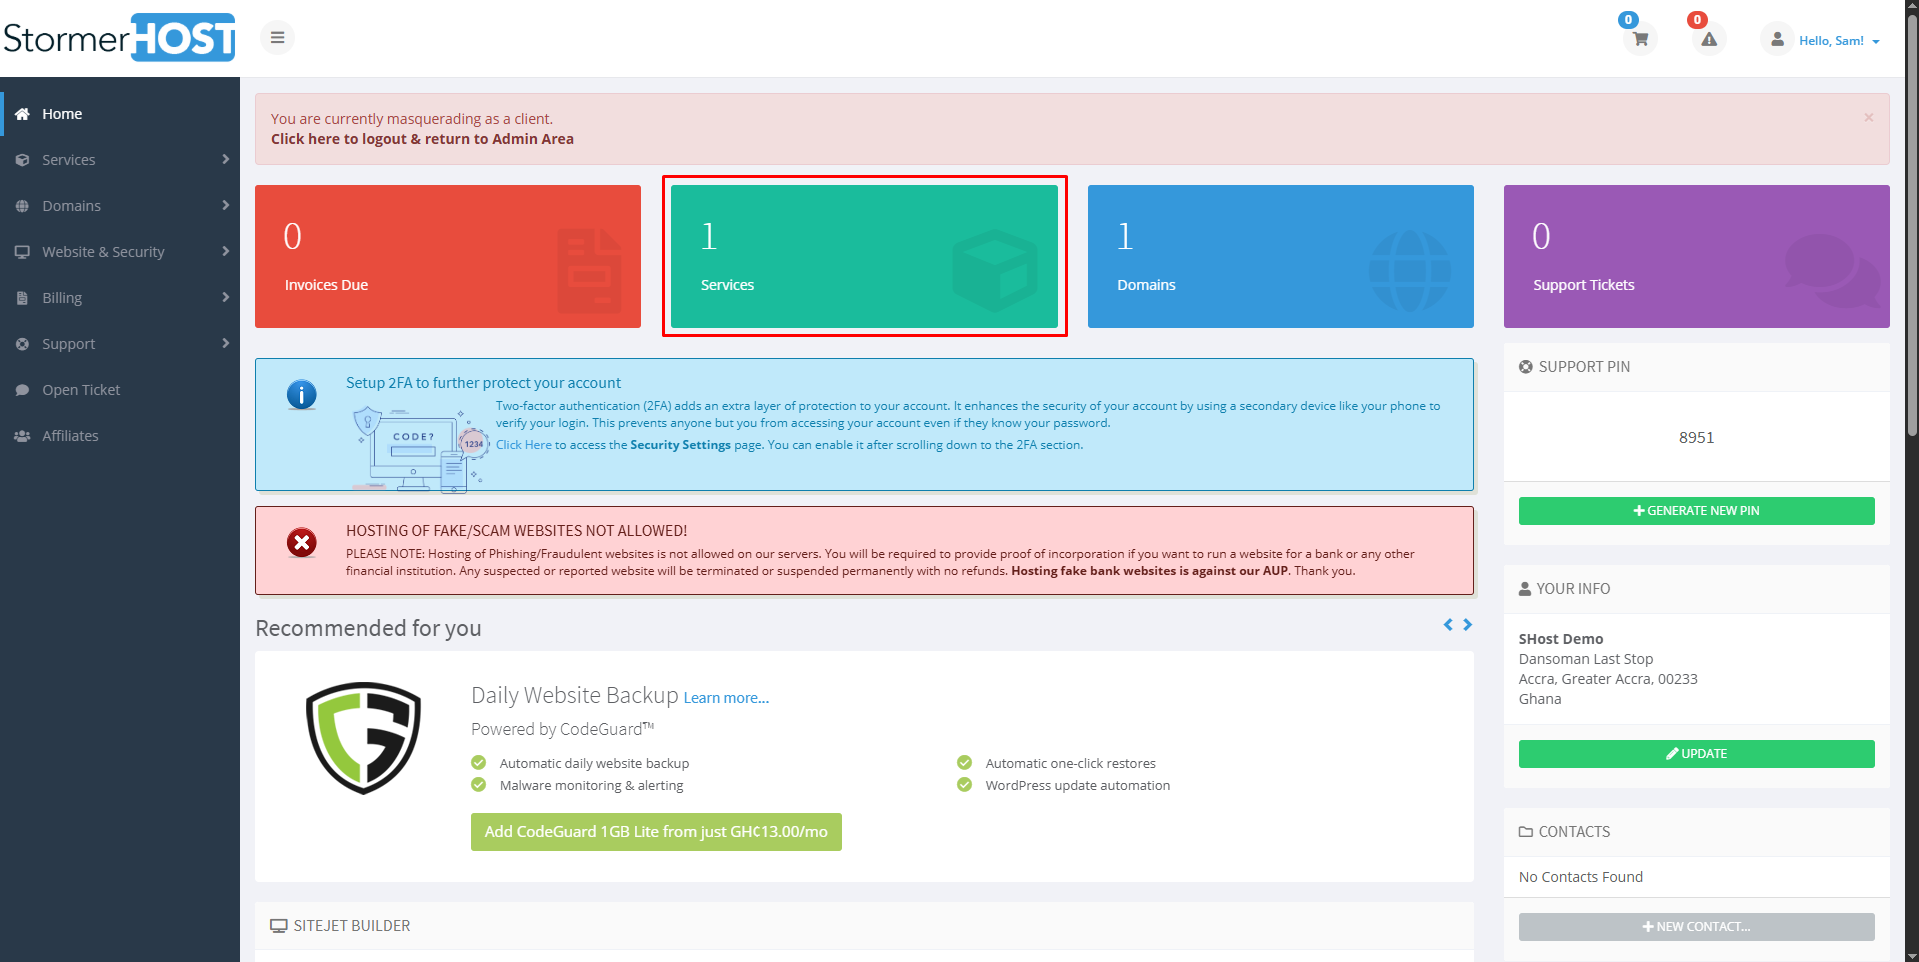Follow the 'Click Here' 2FA link
Screen dimensions: 1919x962
tap(524, 445)
